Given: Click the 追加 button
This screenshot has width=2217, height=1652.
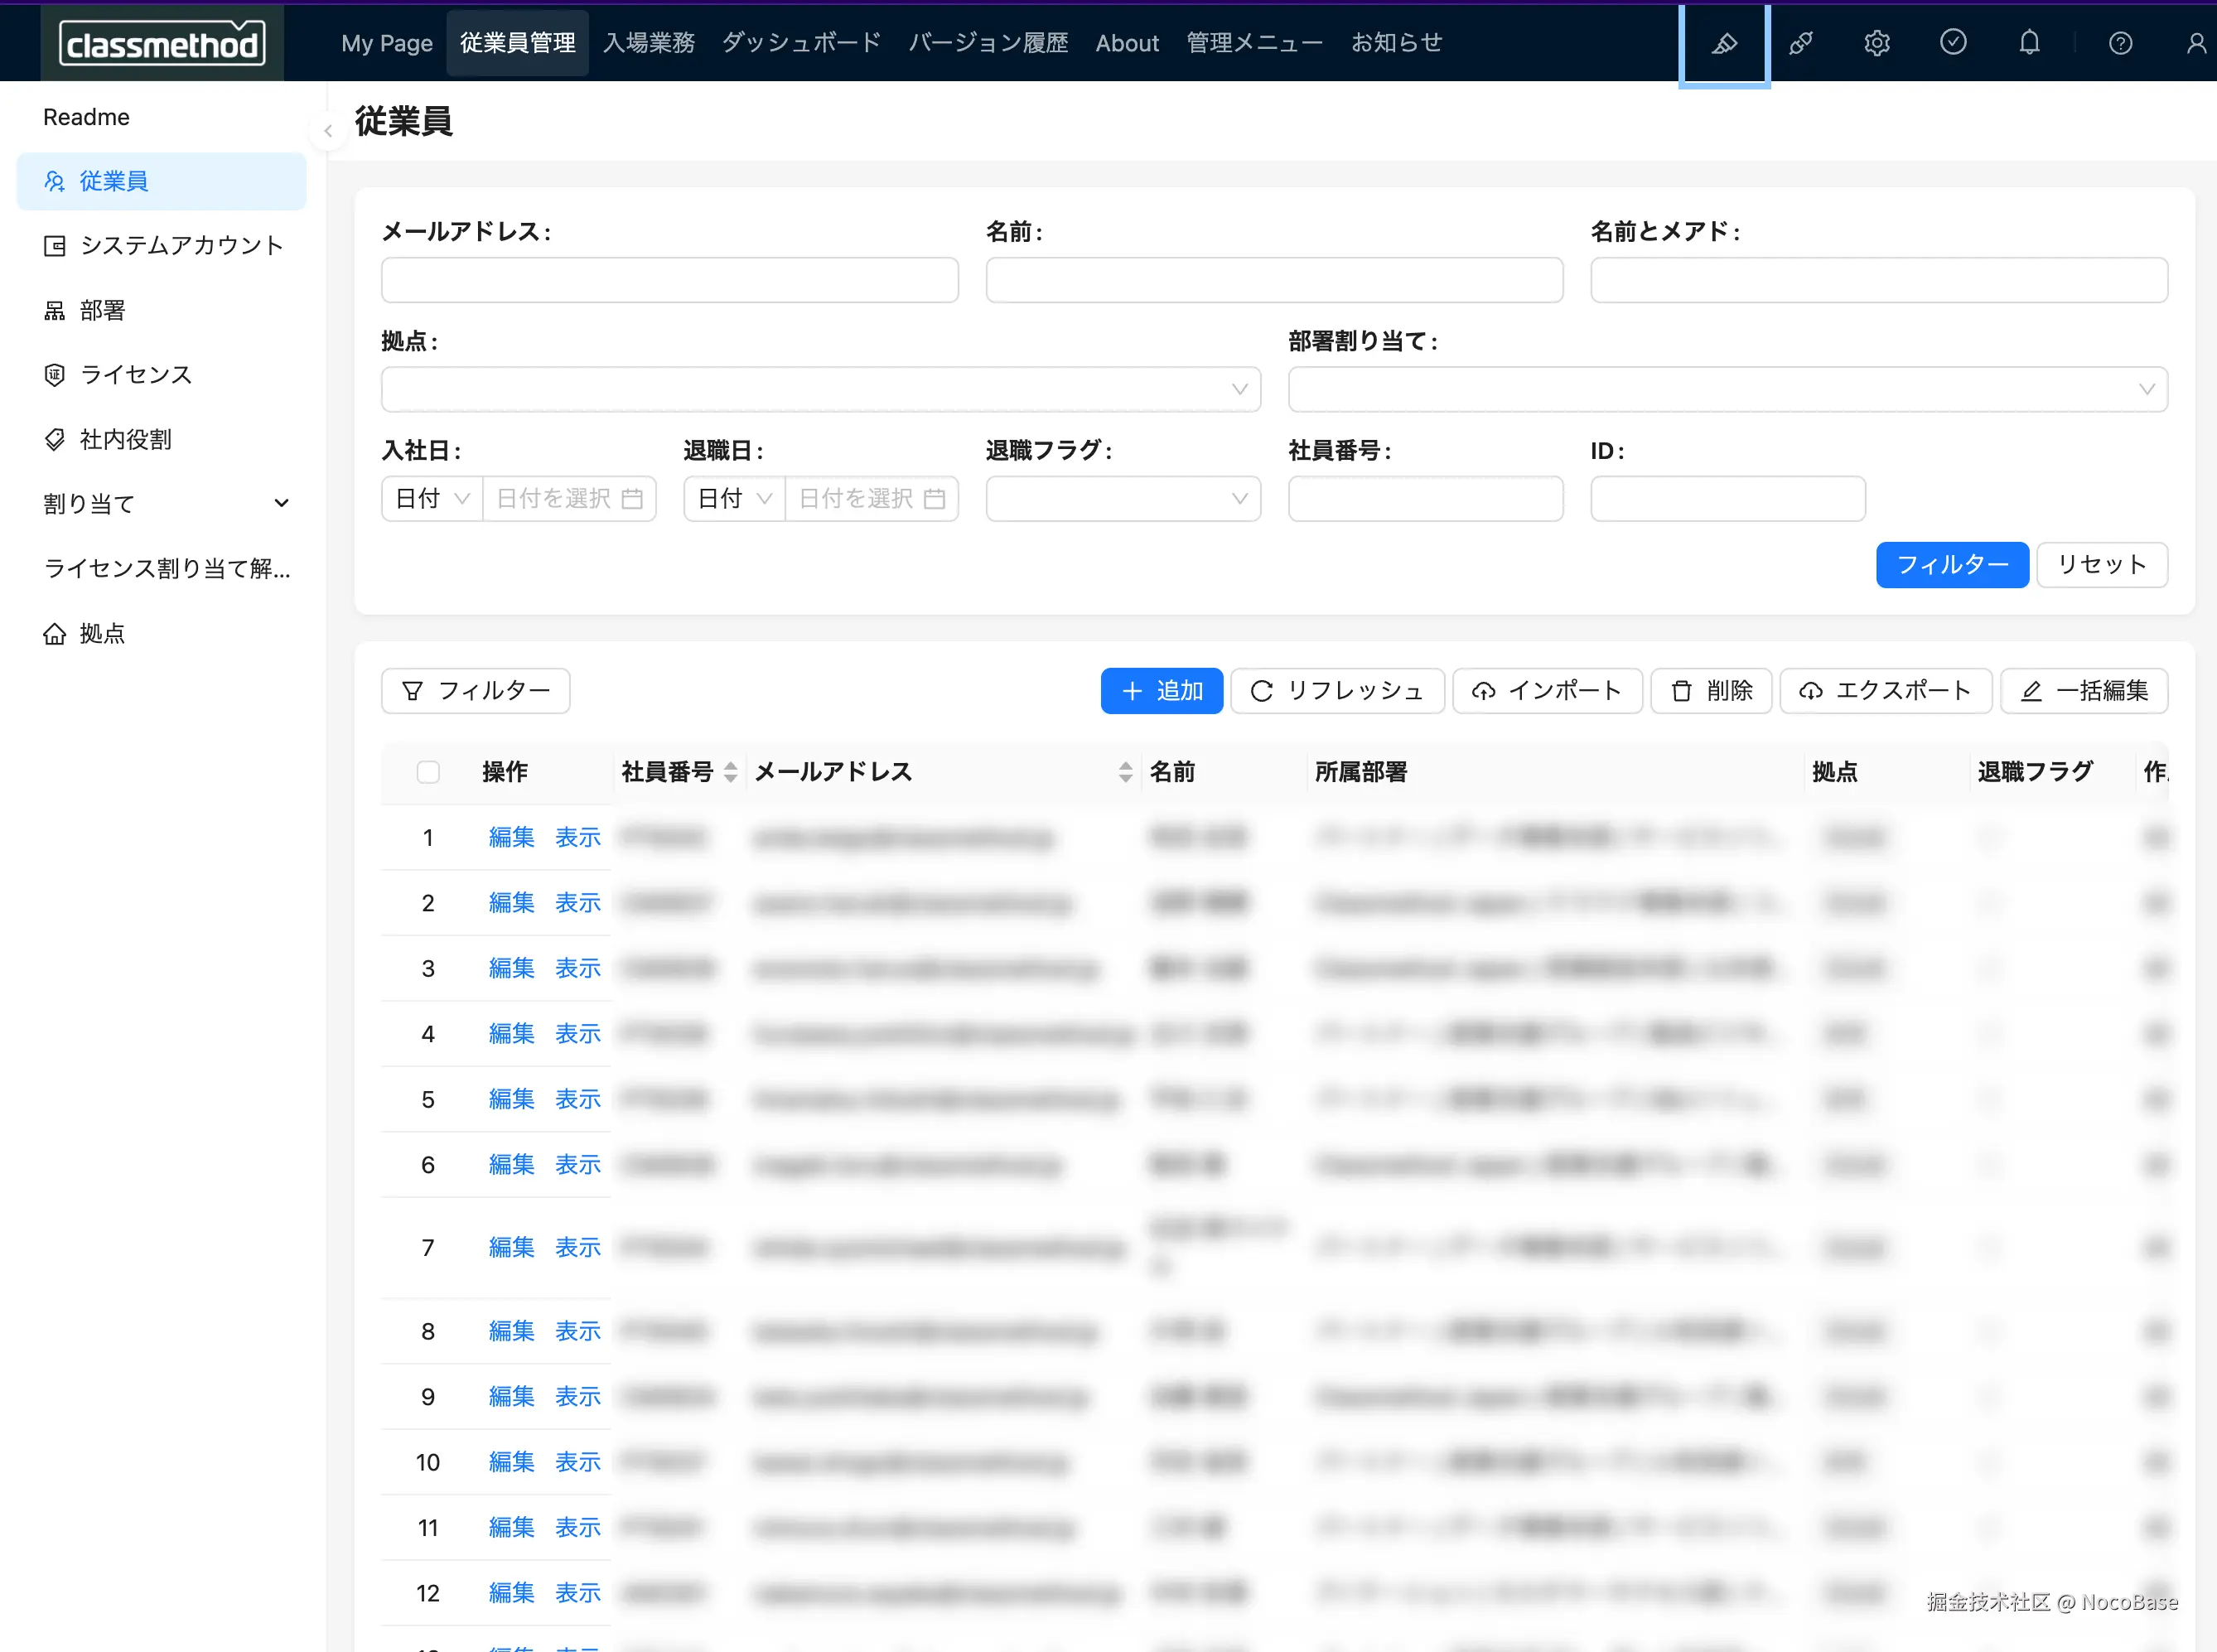Looking at the screenshot, I should 1162,691.
